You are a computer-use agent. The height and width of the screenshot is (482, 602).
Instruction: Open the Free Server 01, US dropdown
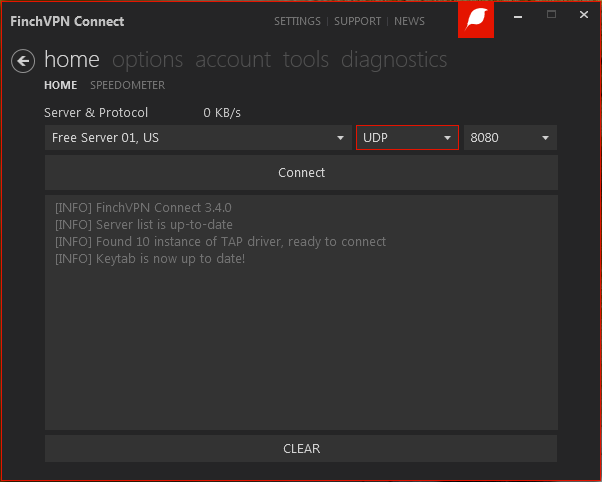(x=198, y=137)
